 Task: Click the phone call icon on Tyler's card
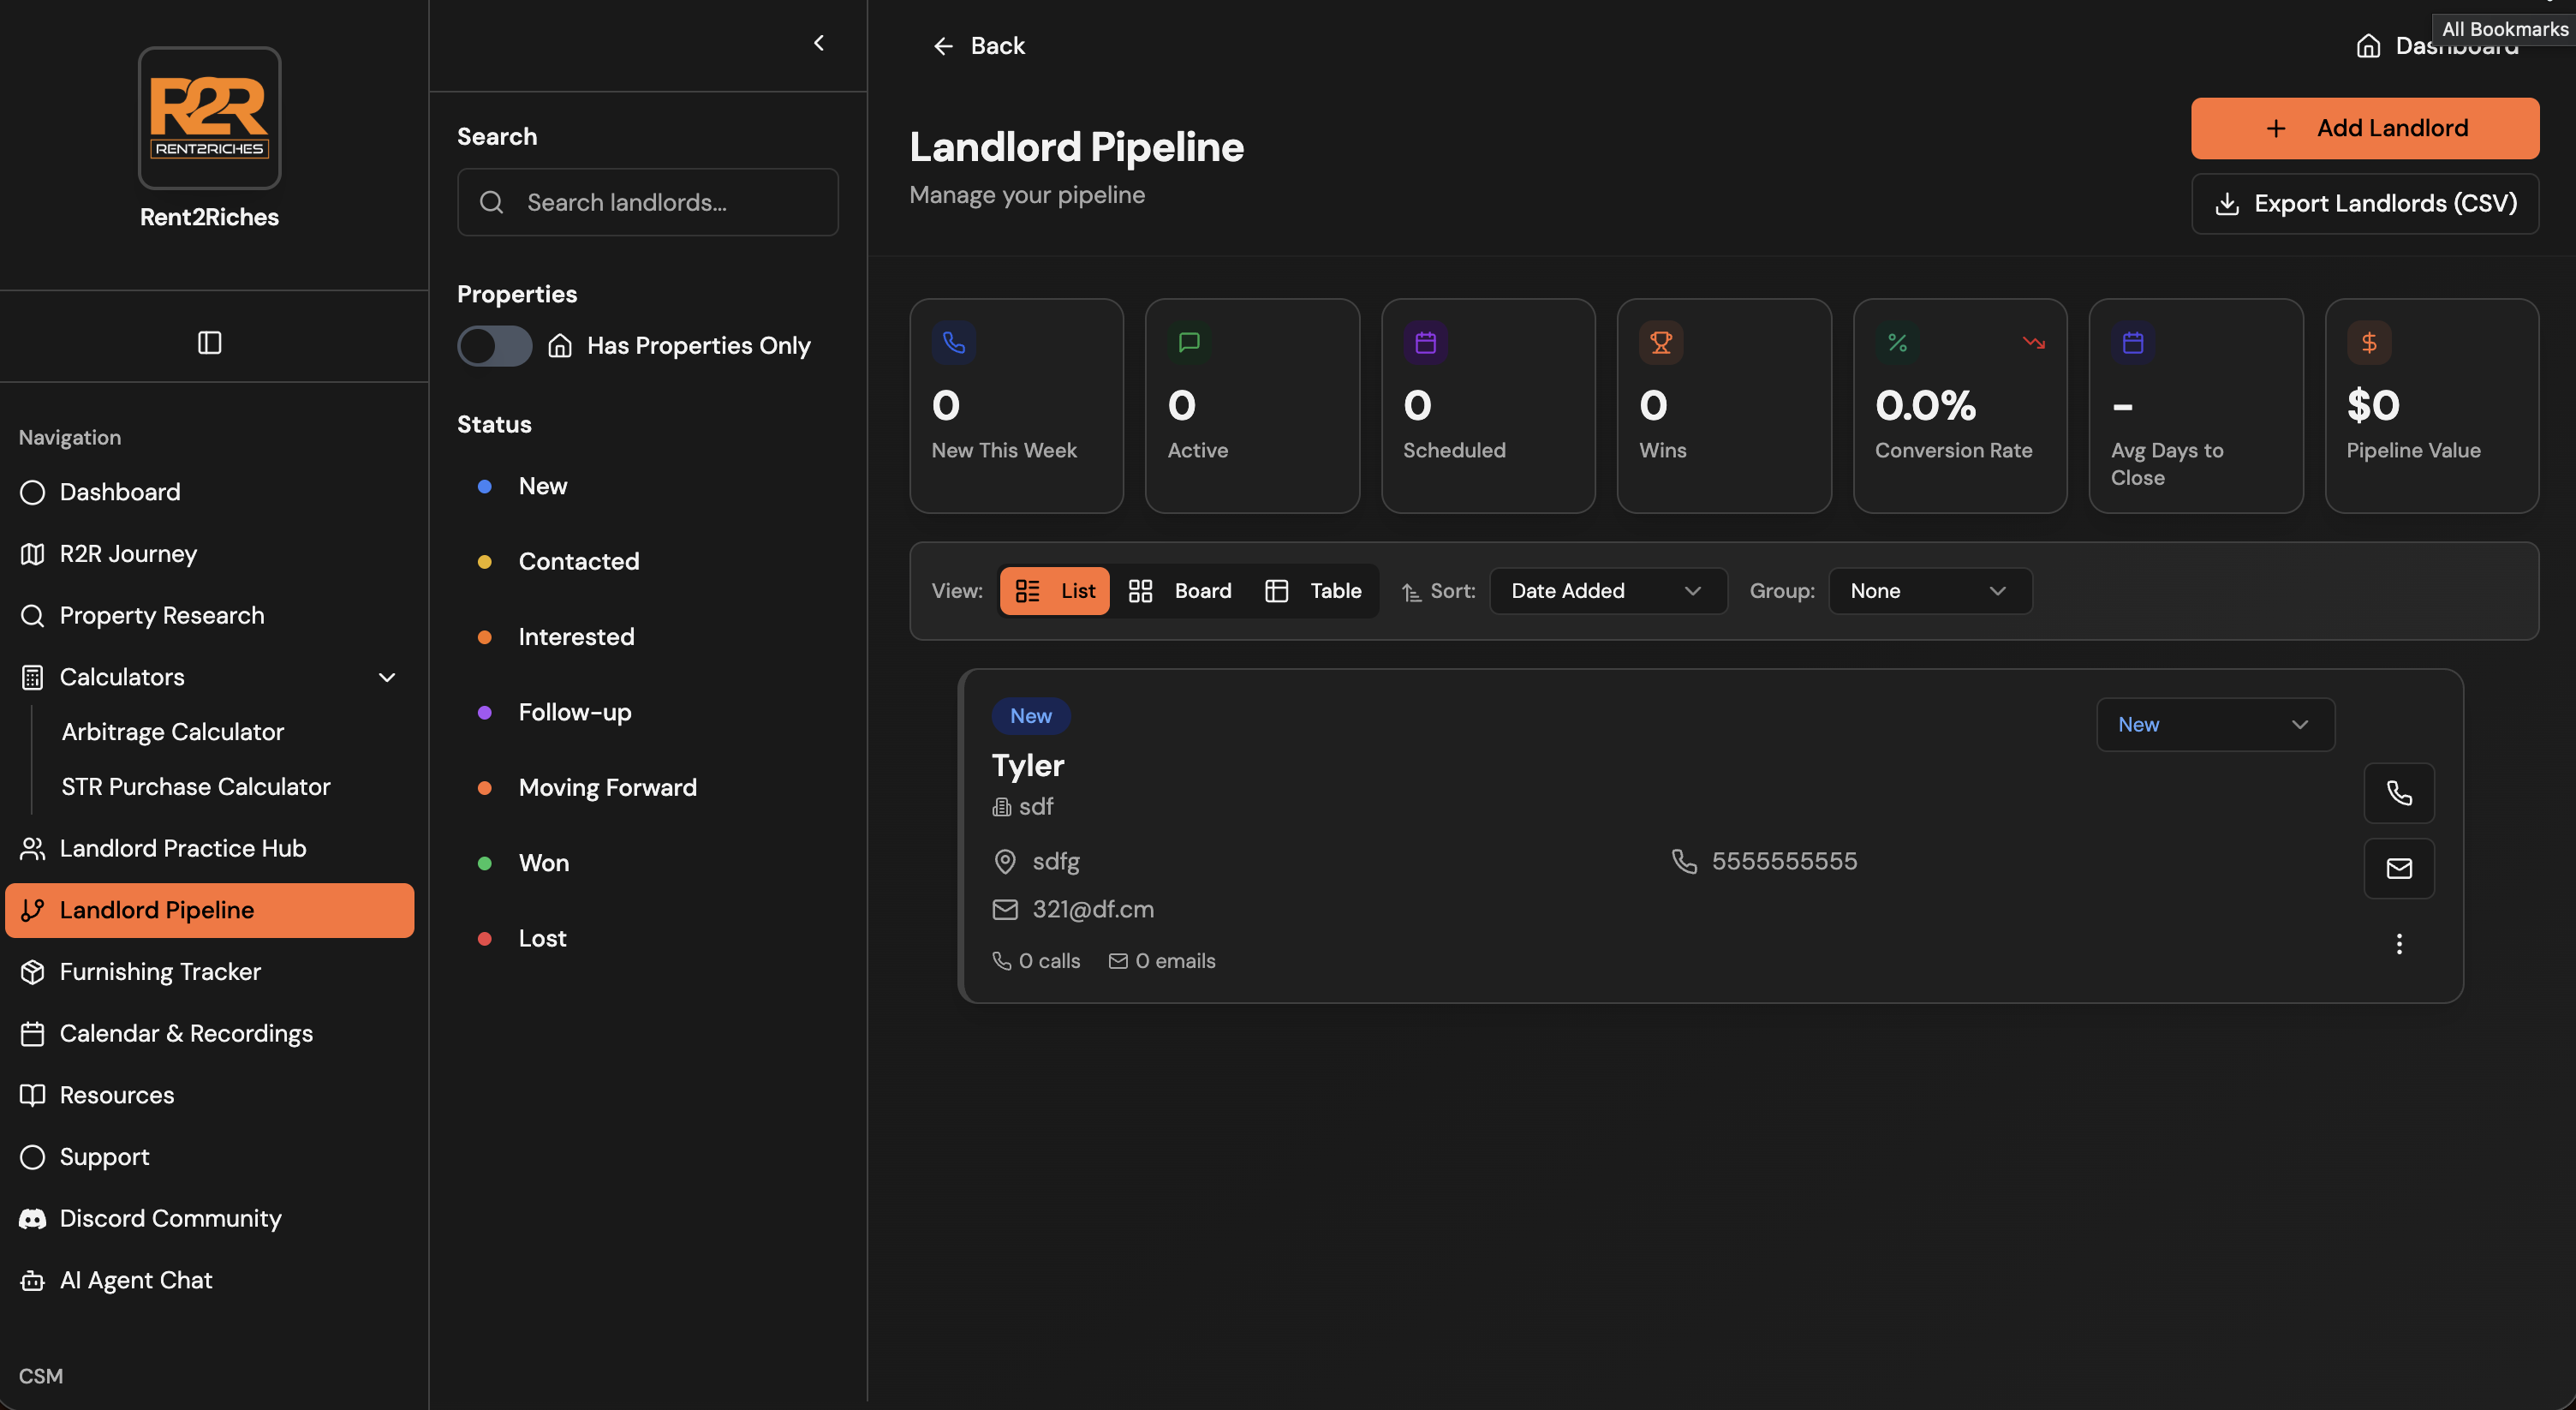tap(2398, 793)
